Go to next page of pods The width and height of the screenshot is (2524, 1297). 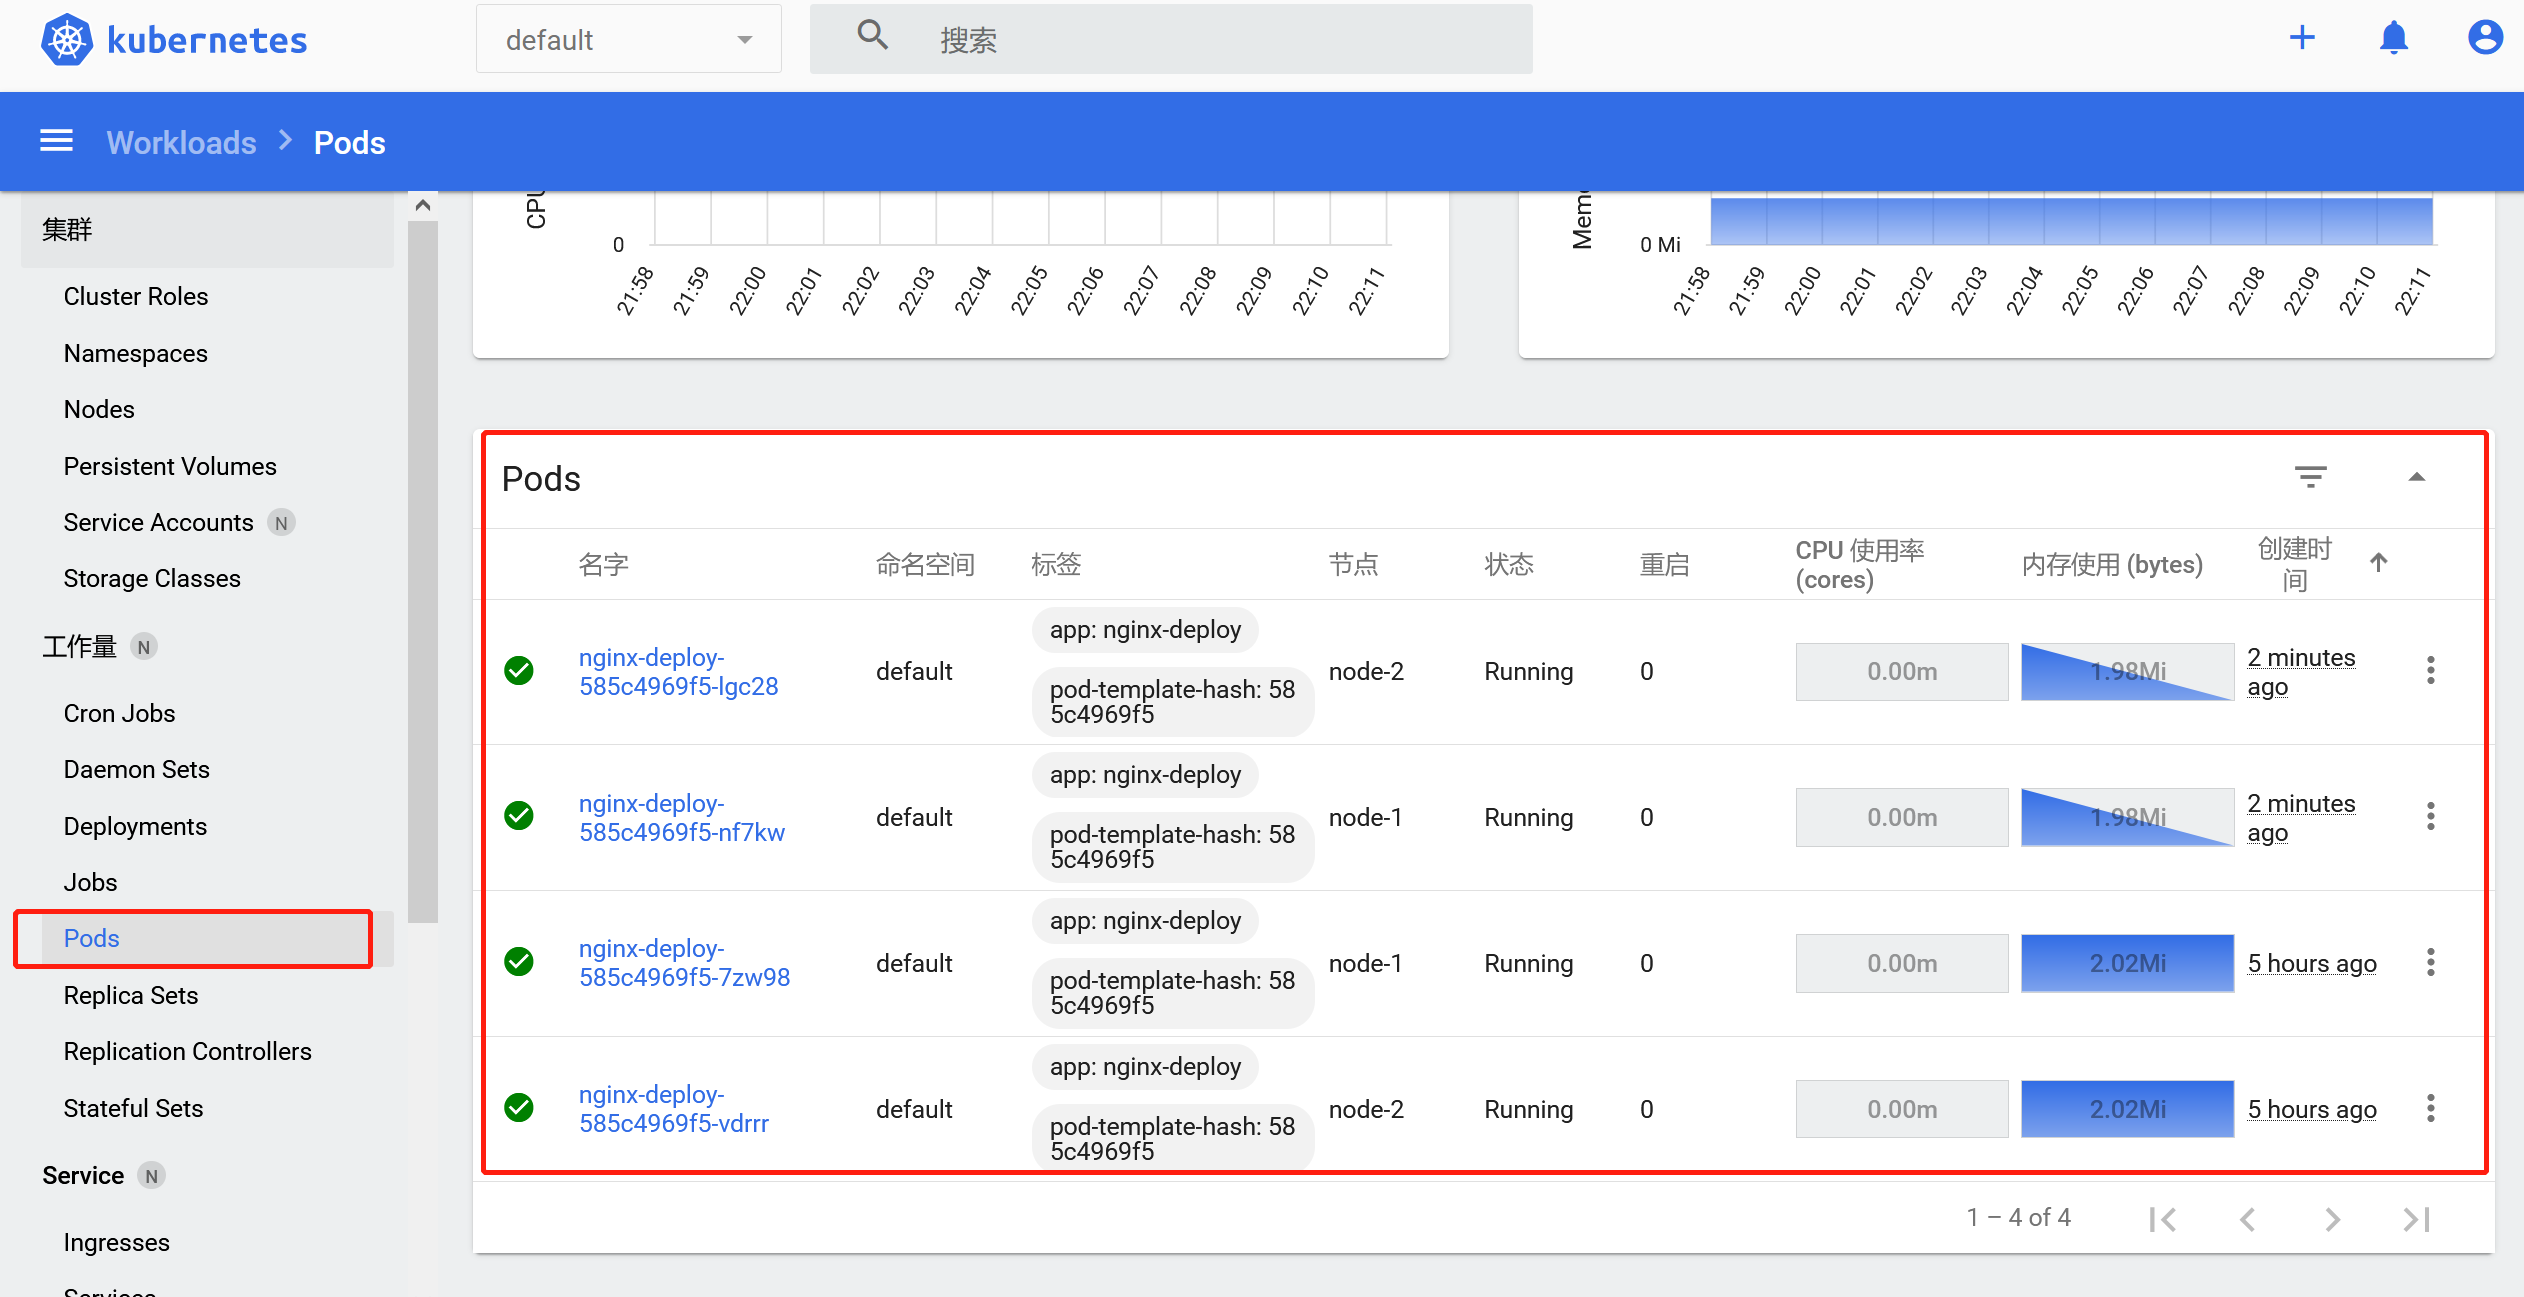[x=2332, y=1219]
